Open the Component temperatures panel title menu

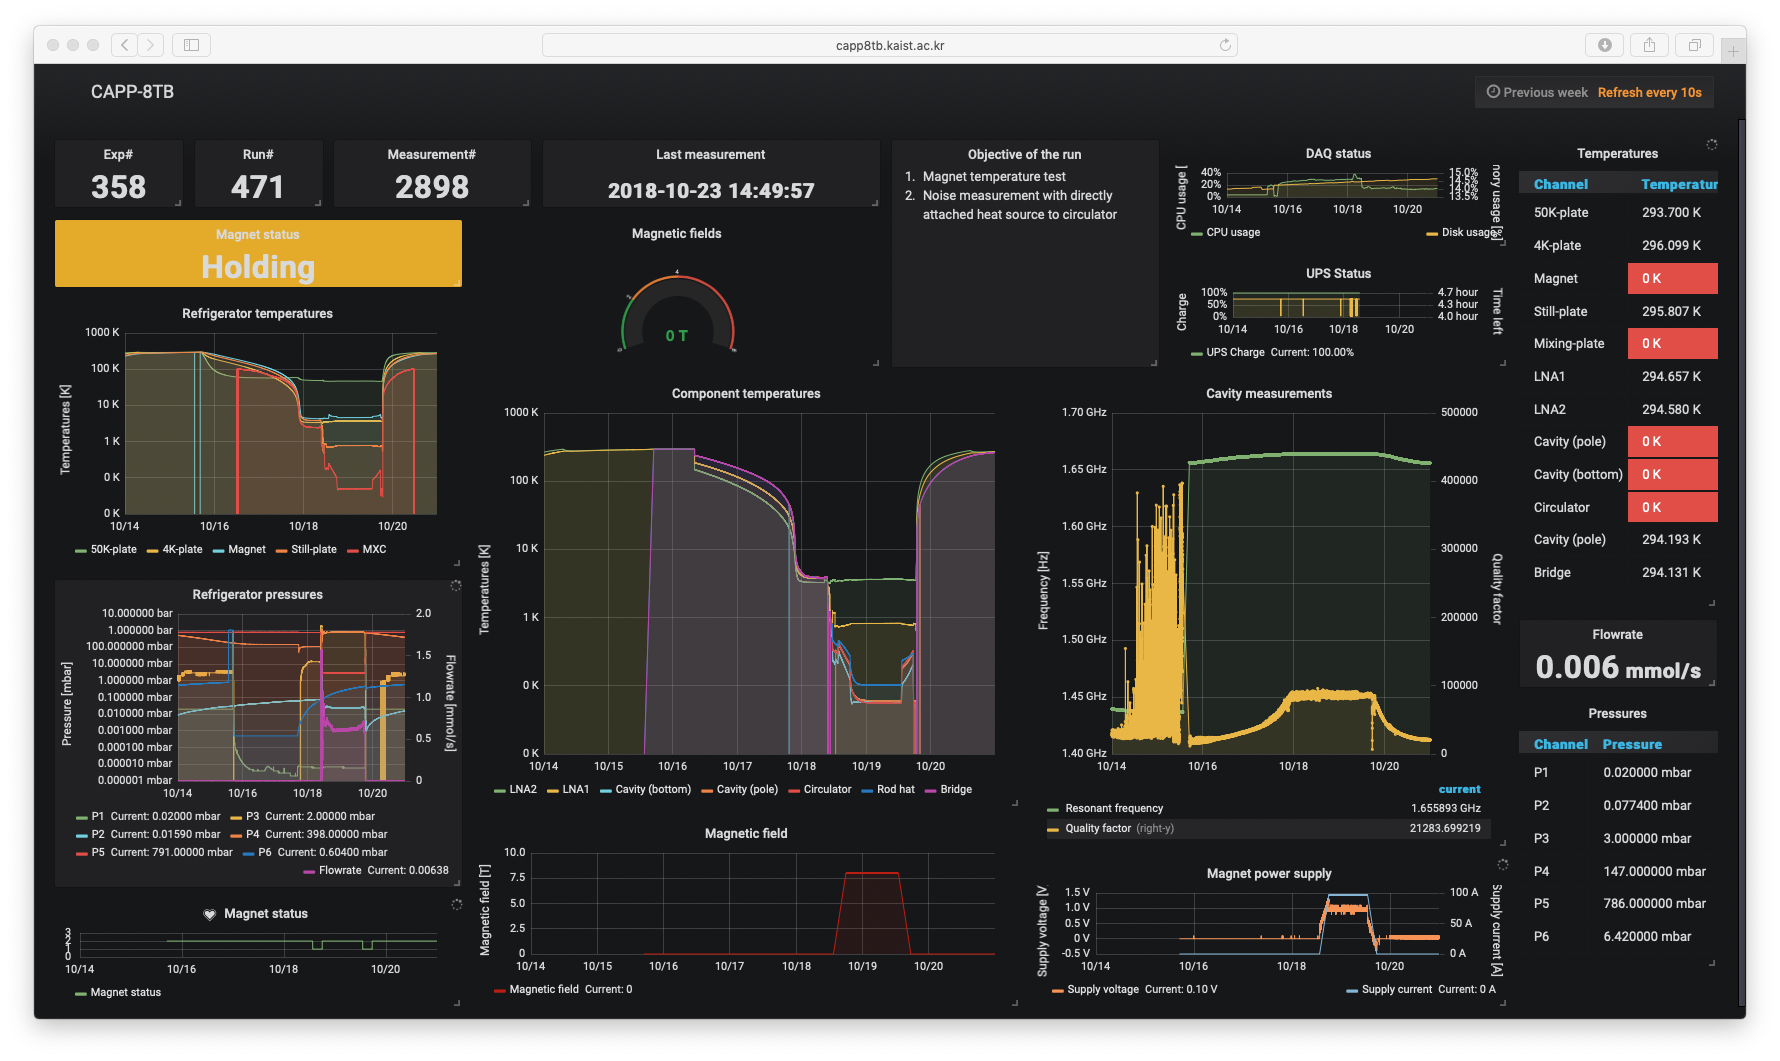746,394
